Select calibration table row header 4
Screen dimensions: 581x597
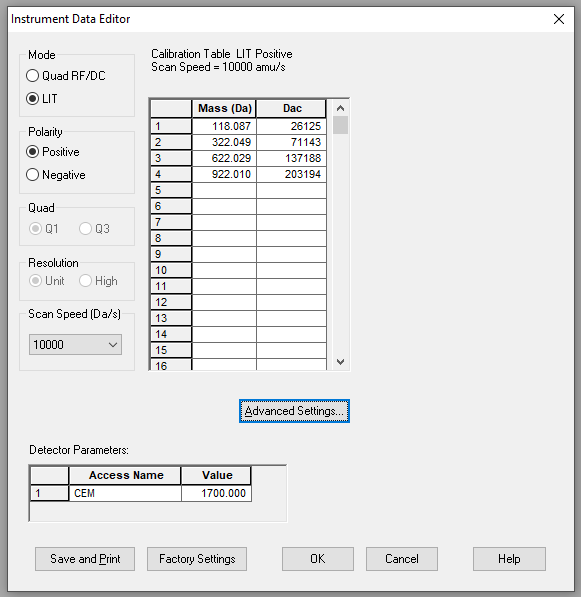pyautogui.click(x=171, y=174)
